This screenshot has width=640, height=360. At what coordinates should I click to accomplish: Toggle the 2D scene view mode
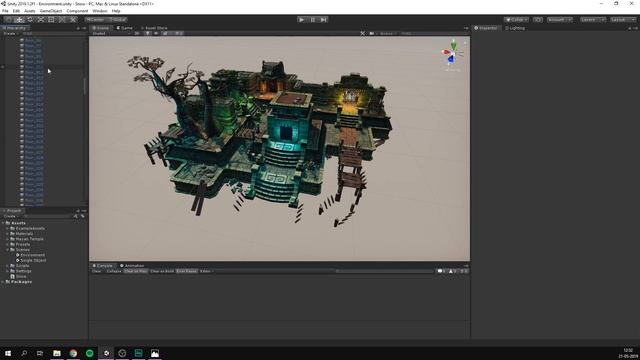click(137, 33)
